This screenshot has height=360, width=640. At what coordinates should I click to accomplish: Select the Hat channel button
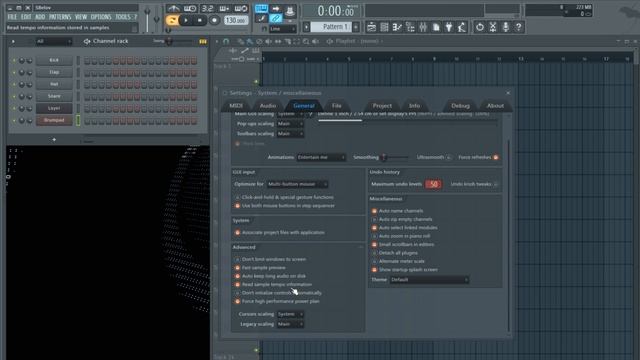tap(54, 84)
